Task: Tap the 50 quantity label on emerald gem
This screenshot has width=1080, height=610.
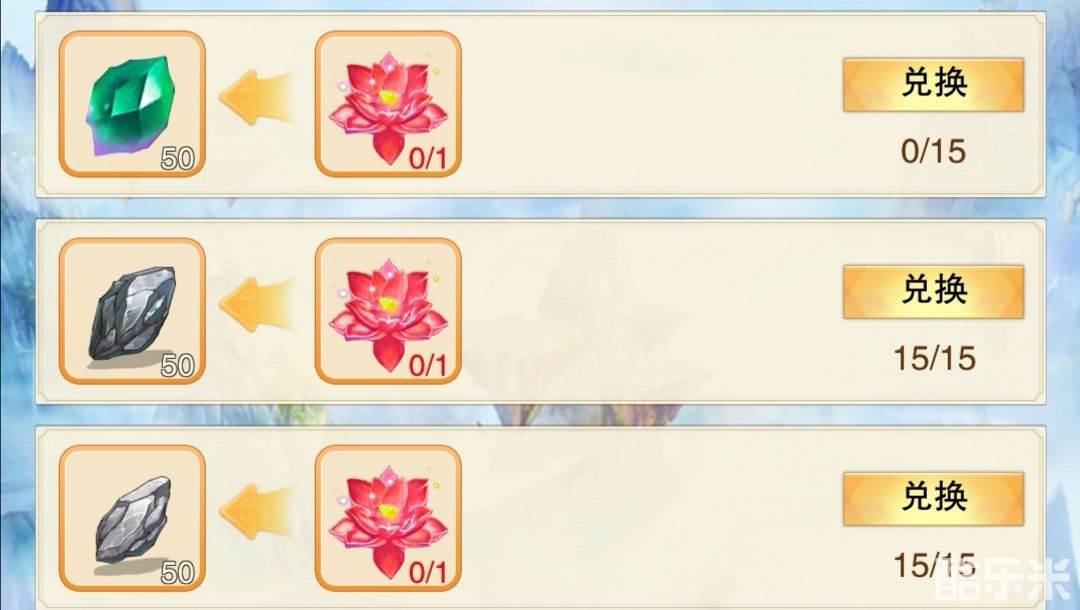Action: point(178,159)
